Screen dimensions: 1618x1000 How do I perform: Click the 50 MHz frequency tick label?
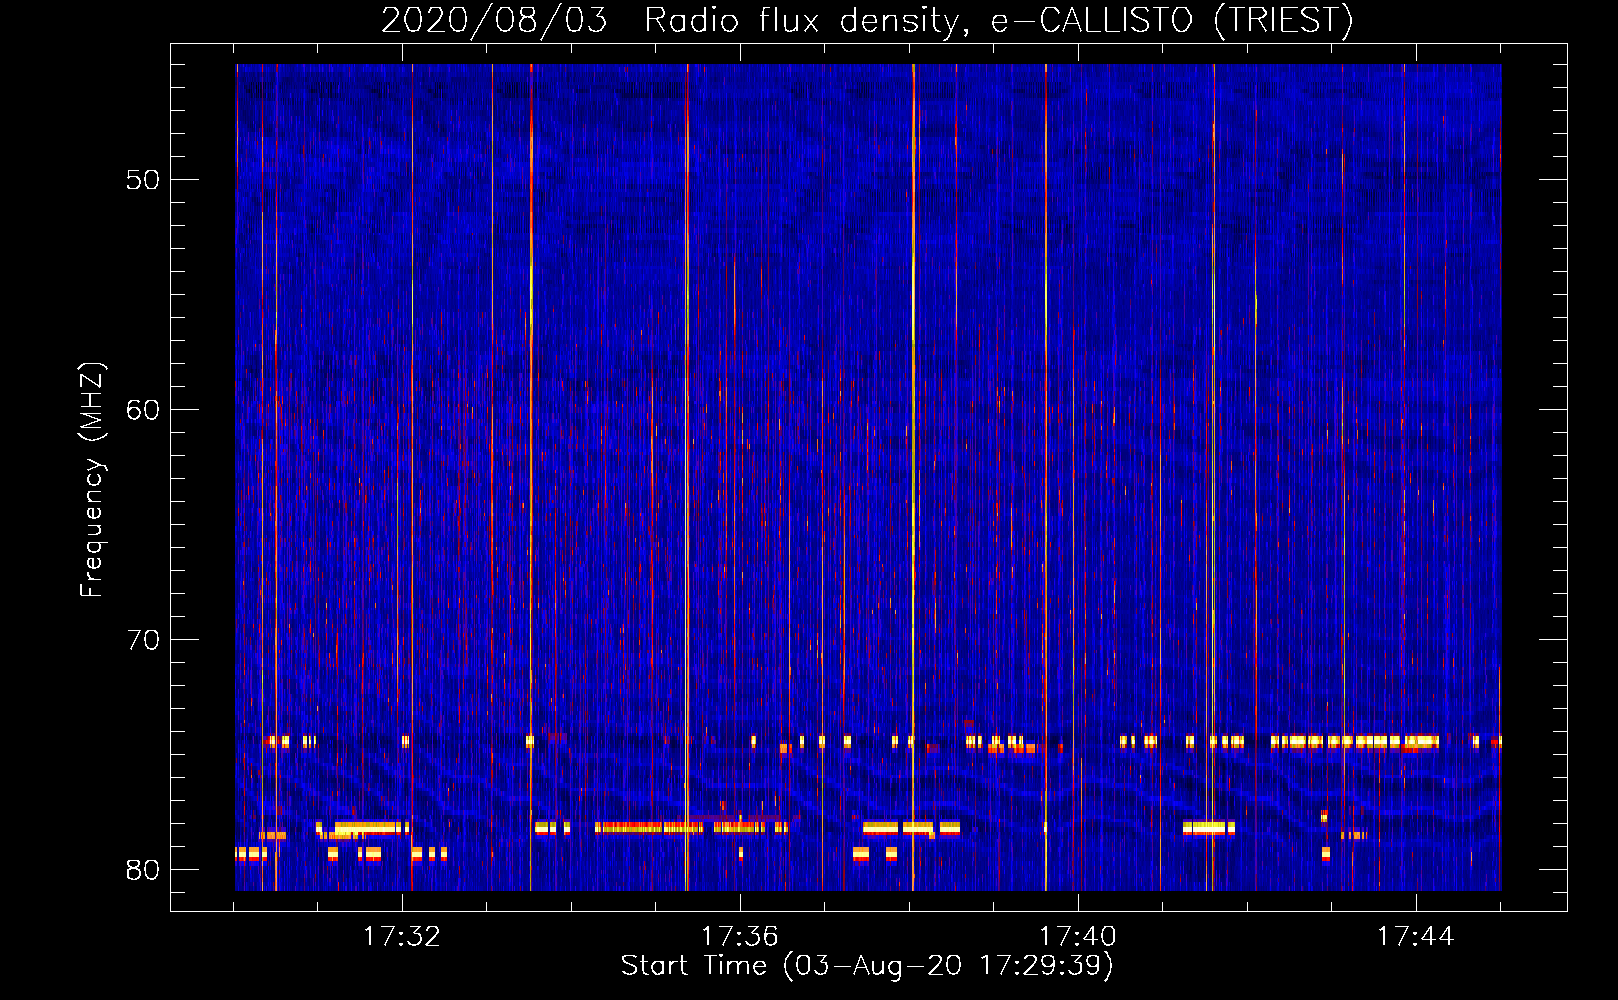click(142, 180)
